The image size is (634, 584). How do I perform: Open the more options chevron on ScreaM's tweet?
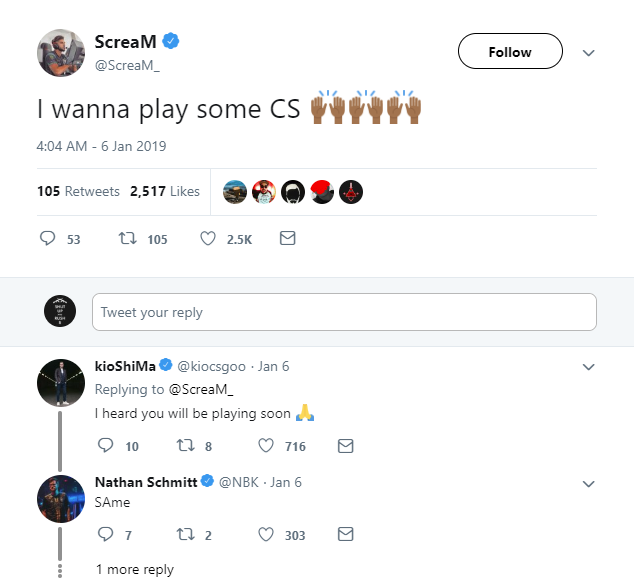[589, 53]
